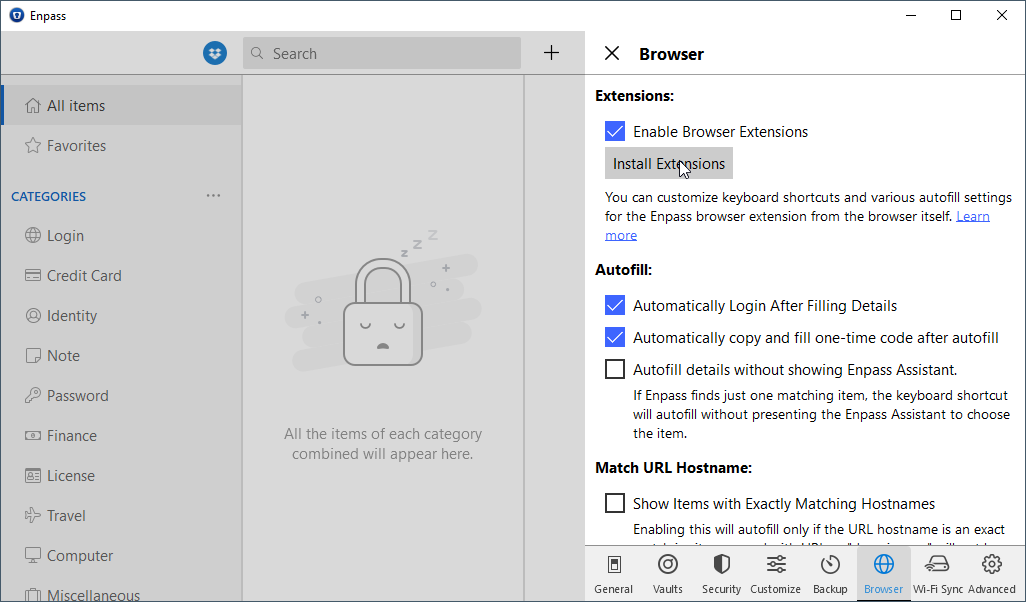Switch to the Security settings tab

[x=721, y=573]
